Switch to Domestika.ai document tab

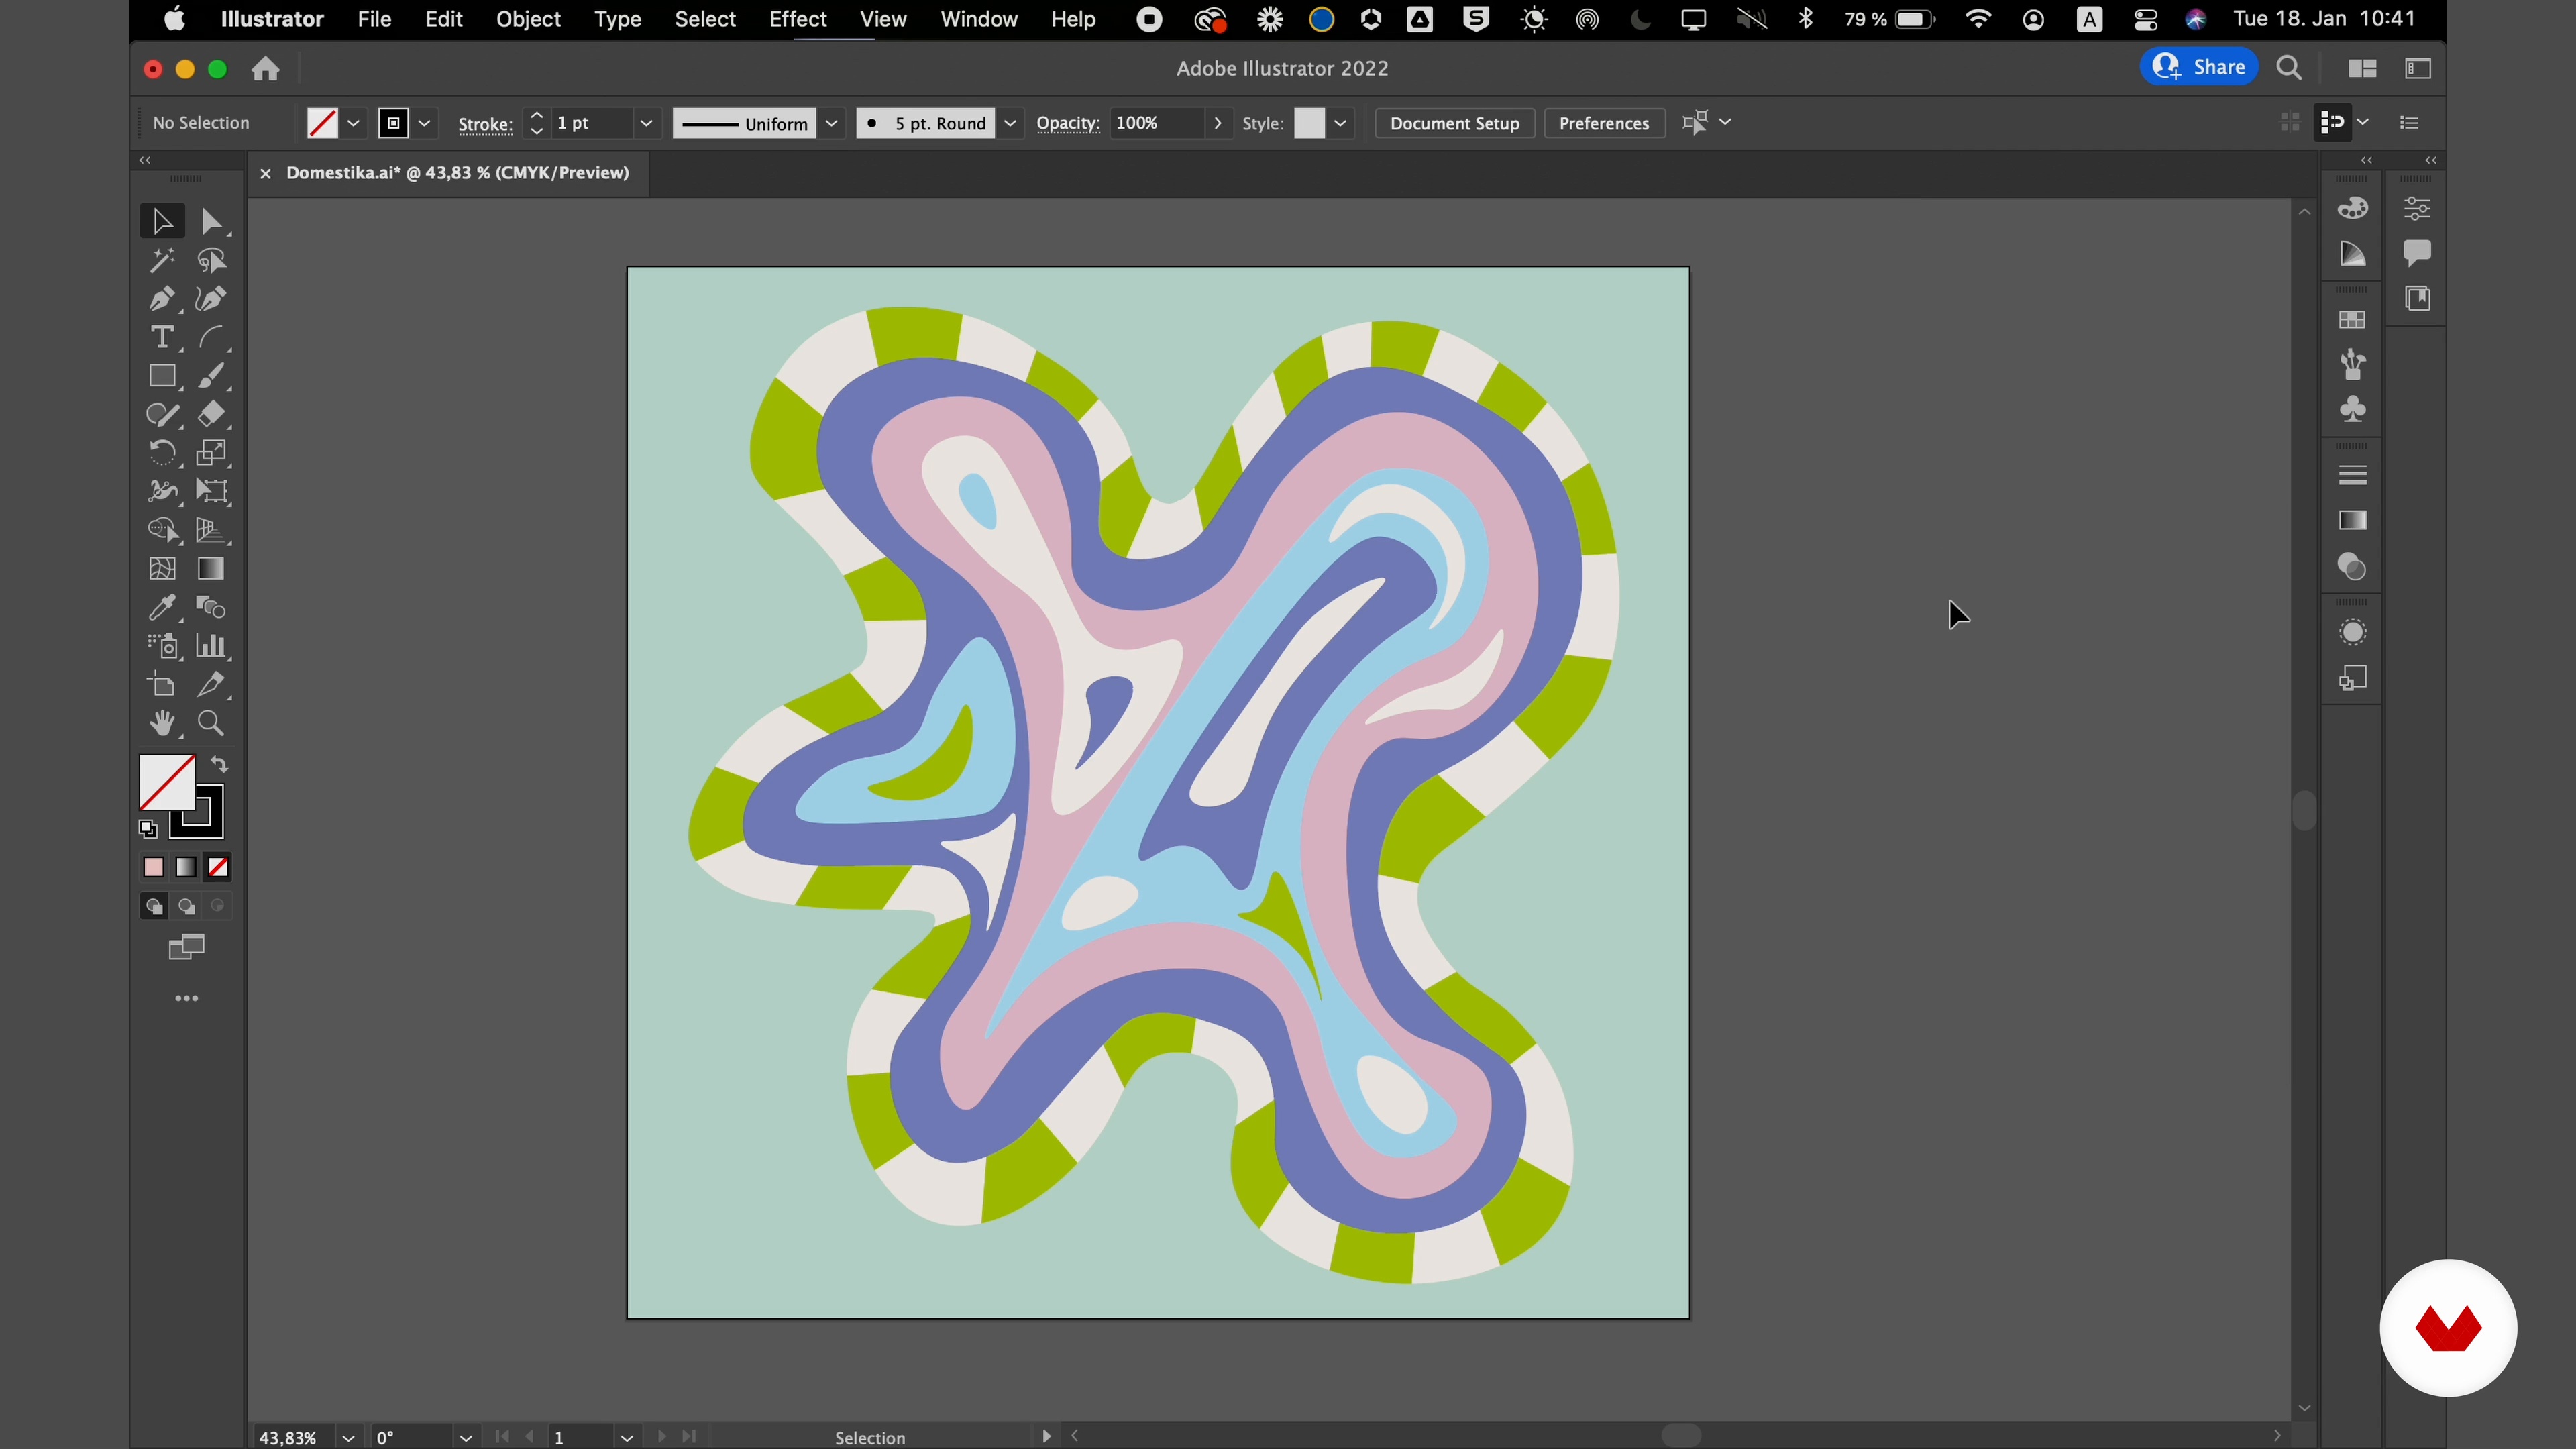point(458,173)
